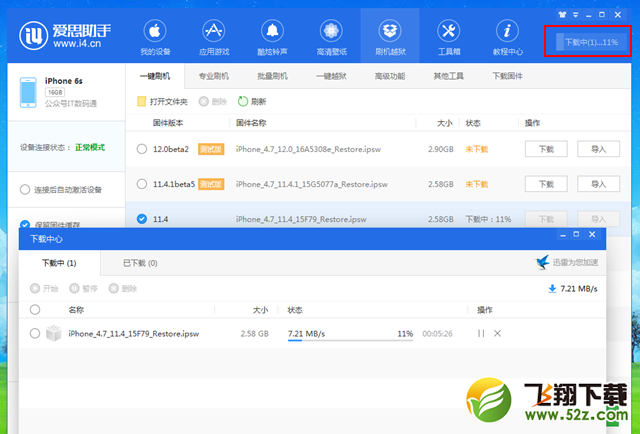Open the 刷机越狱 flash section
640x434 pixels.
coord(390,38)
